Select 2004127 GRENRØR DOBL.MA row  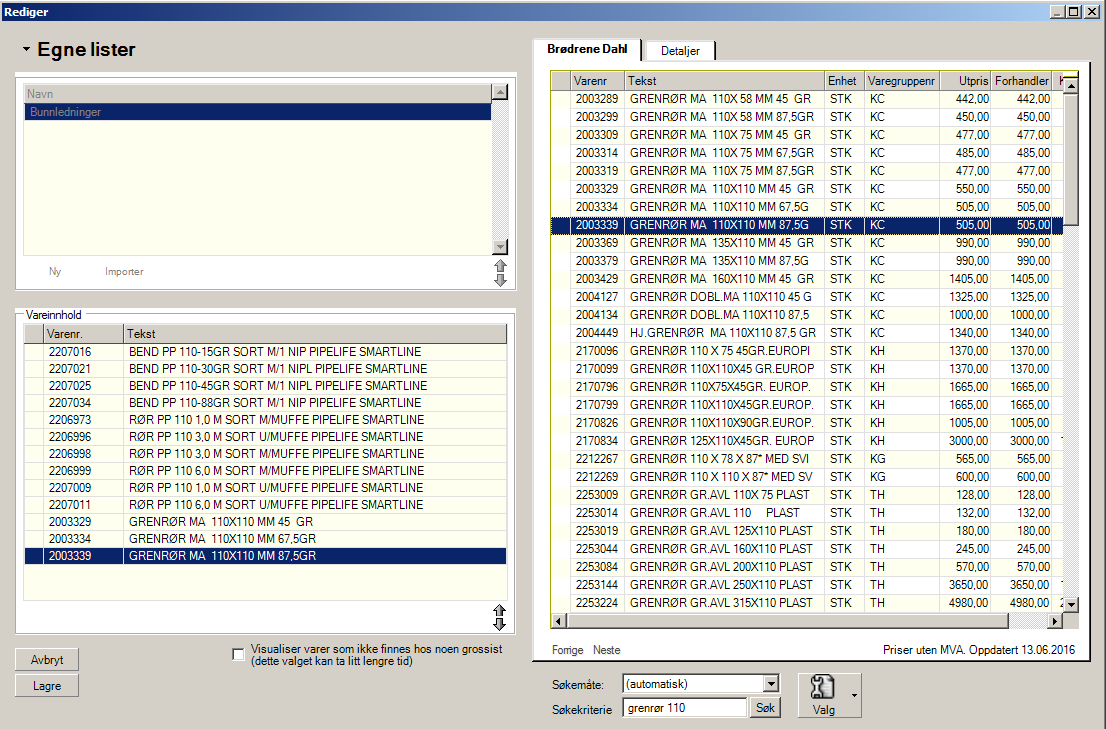coord(807,297)
